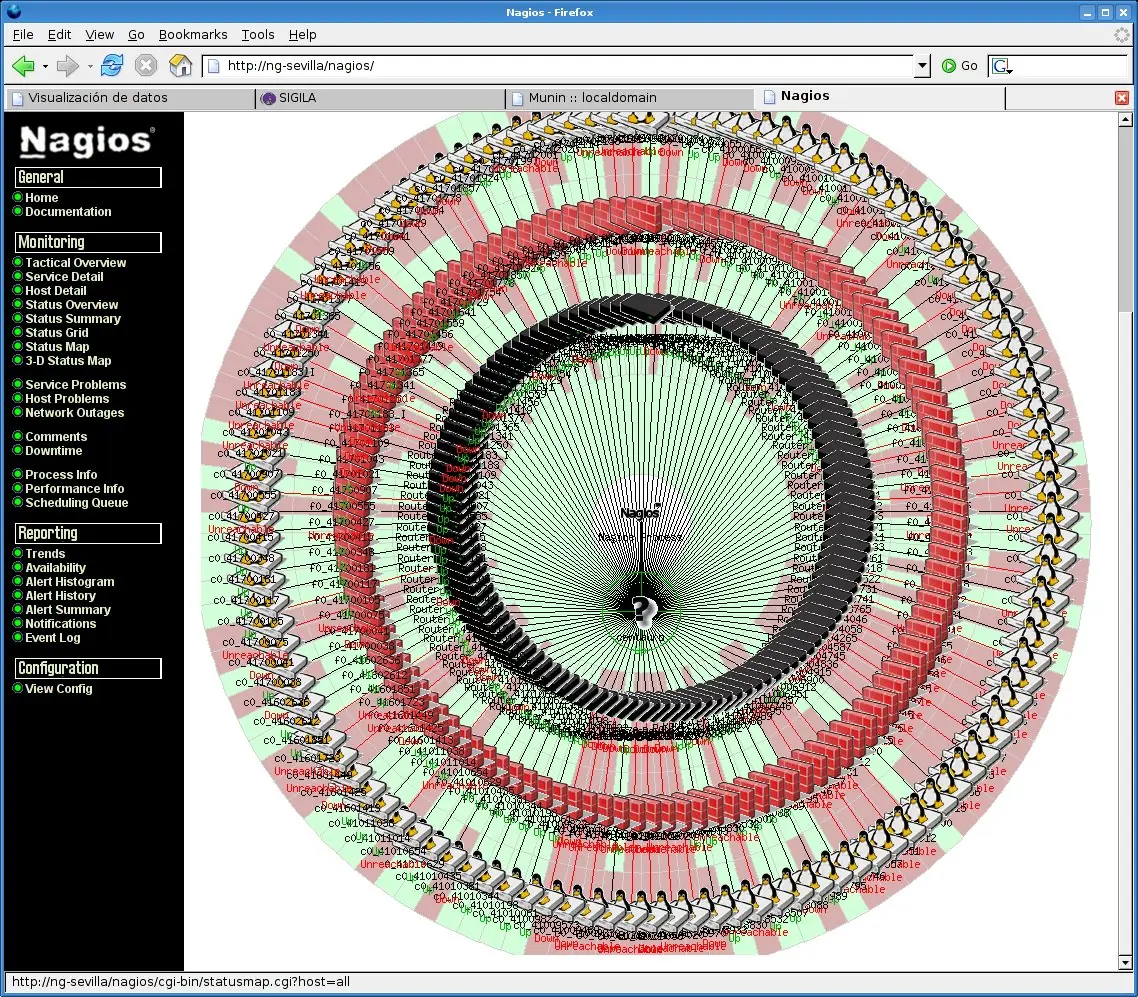
Task: Open the Home link
Action: coord(41,198)
